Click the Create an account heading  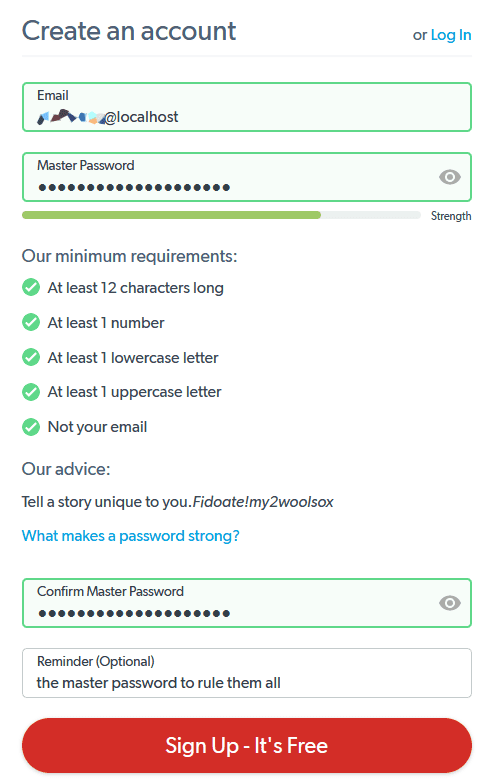pos(129,31)
